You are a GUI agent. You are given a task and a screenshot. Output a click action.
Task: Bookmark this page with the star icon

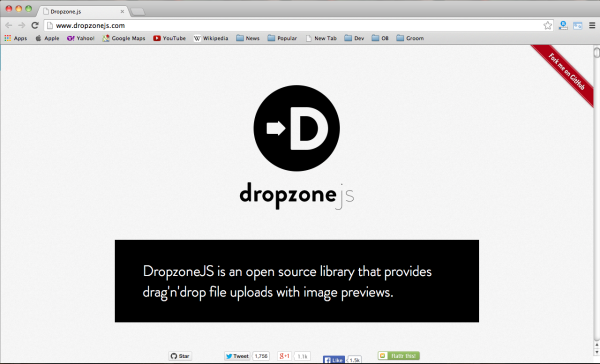[548, 26]
